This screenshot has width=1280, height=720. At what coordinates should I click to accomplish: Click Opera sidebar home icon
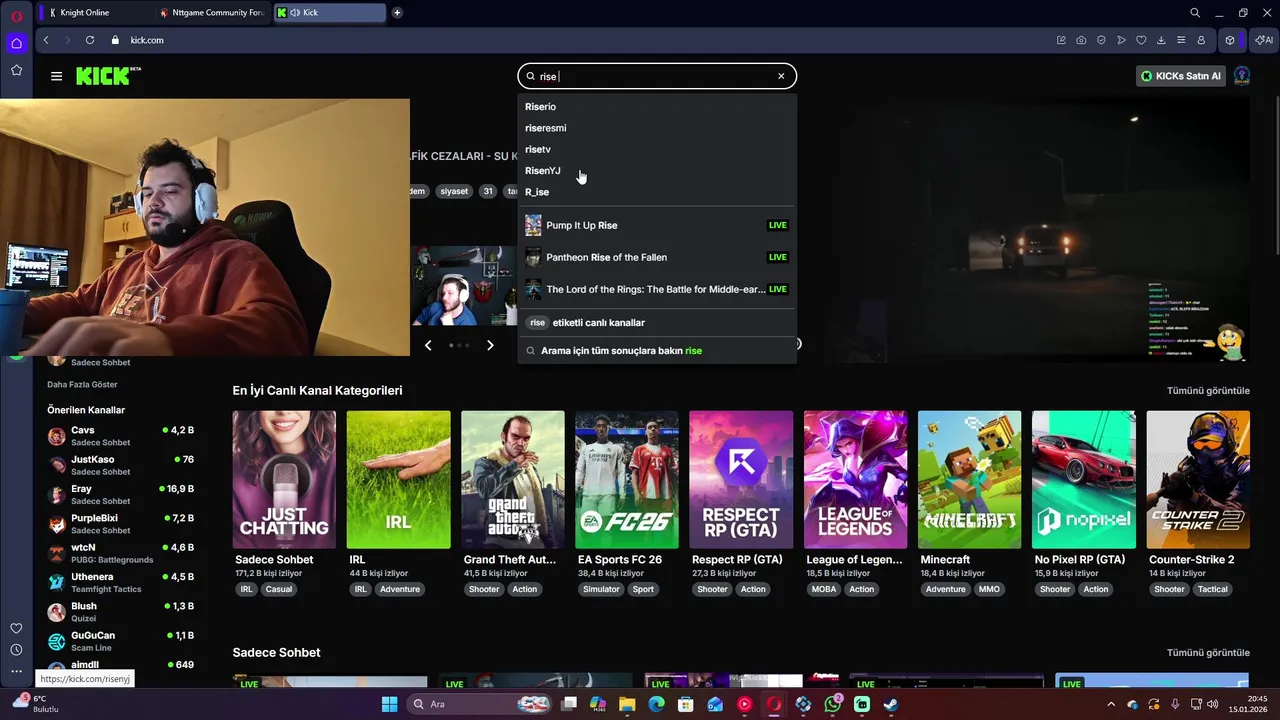tap(16, 43)
